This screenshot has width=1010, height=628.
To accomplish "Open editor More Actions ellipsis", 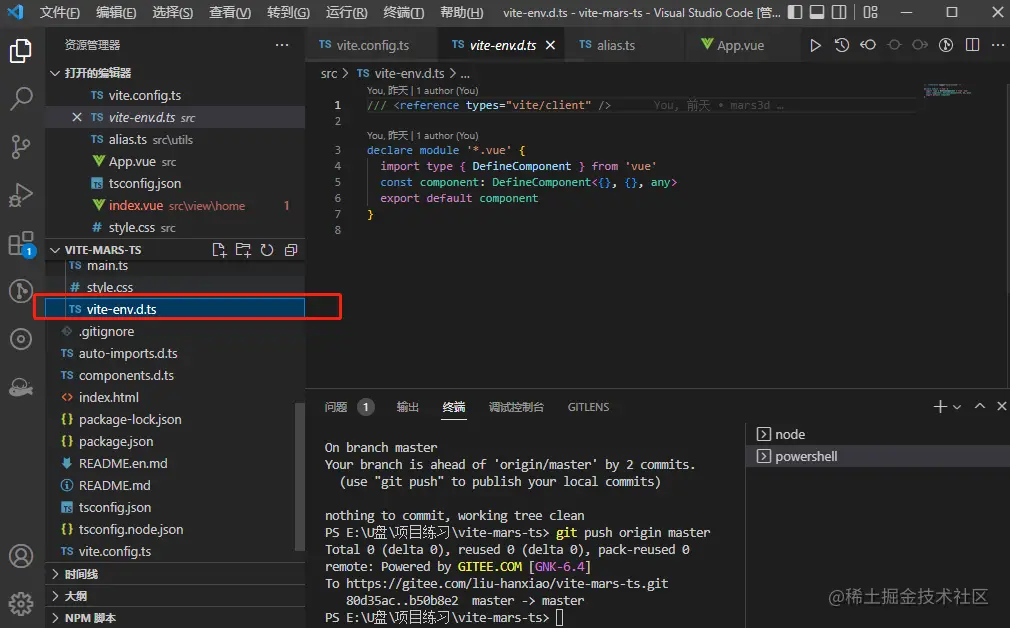I will click(x=998, y=45).
